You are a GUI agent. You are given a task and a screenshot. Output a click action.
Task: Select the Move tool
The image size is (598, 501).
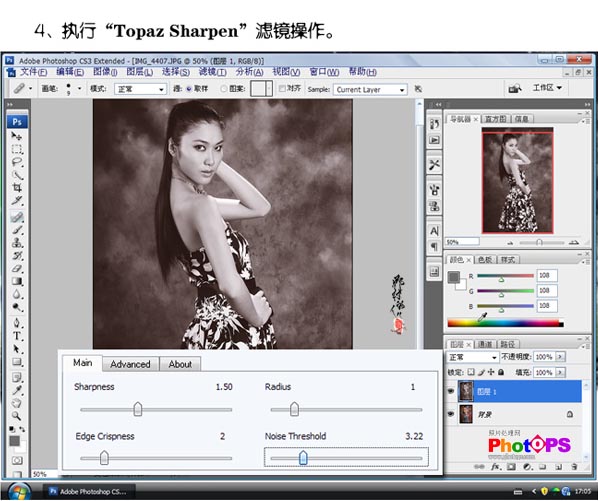16,136
